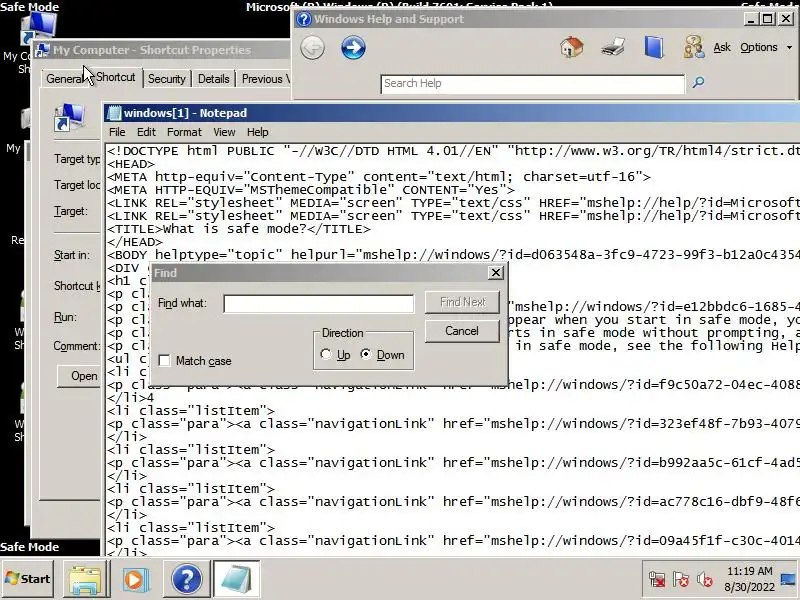This screenshot has height=600, width=800.
Task: Click the My Computer shortcut icon in Properties
Action: point(69,117)
